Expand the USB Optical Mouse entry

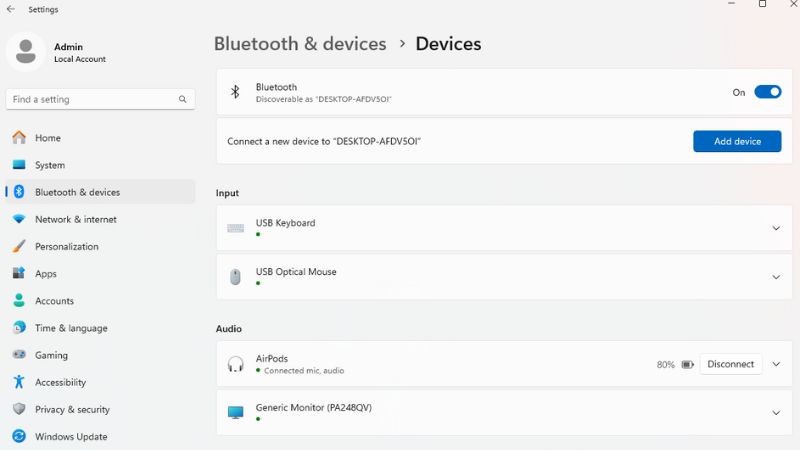776,277
